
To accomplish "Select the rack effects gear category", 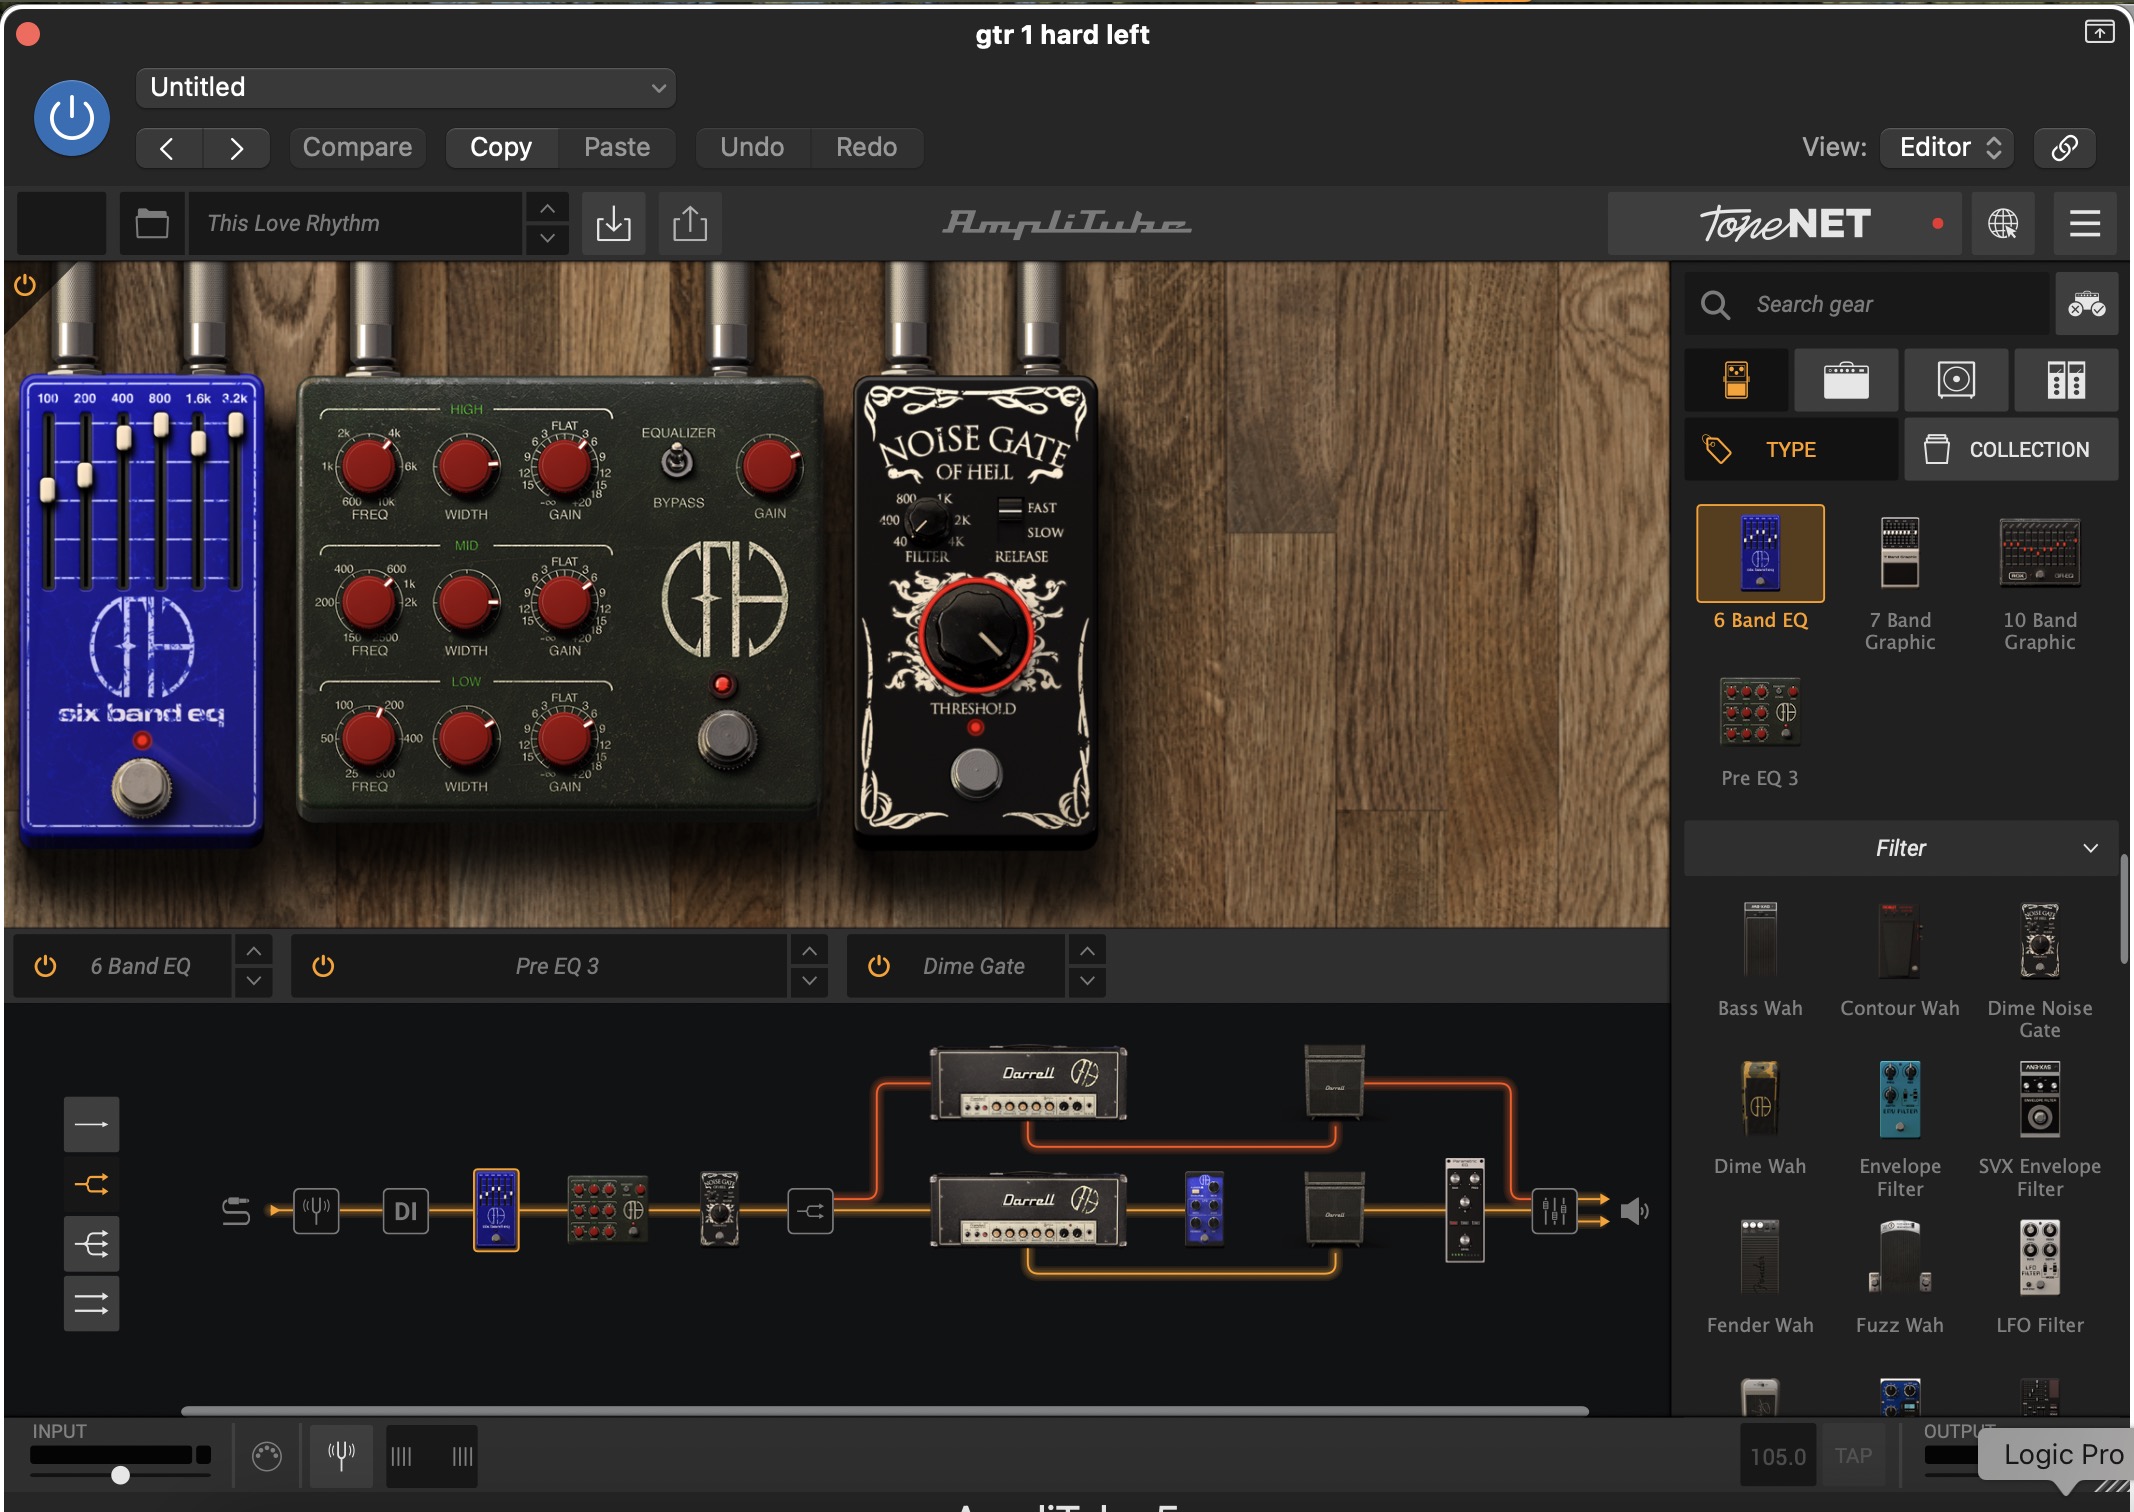I will (2066, 380).
